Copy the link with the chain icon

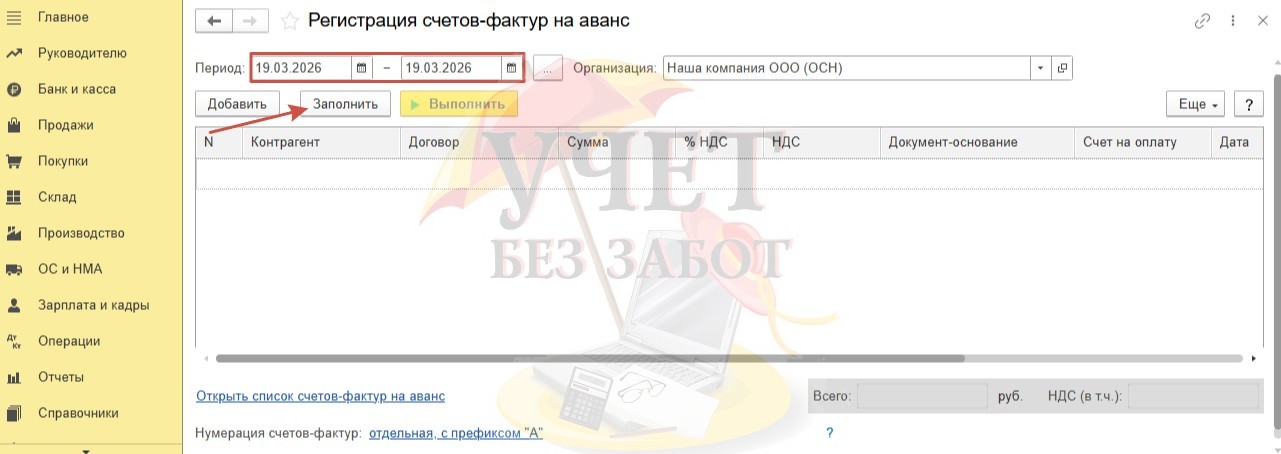click(x=1202, y=21)
